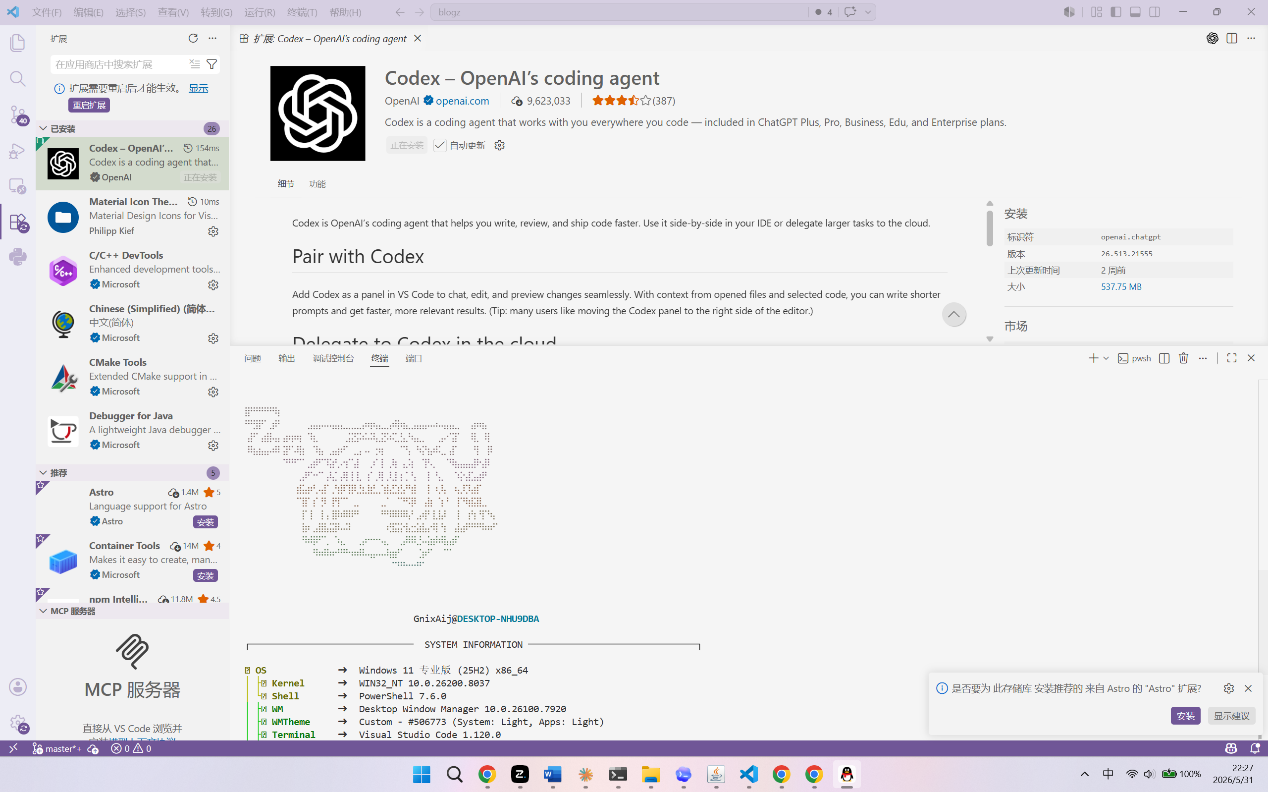Kill the terminal with trash icon
The image size is (1268, 792).
click(x=1184, y=358)
